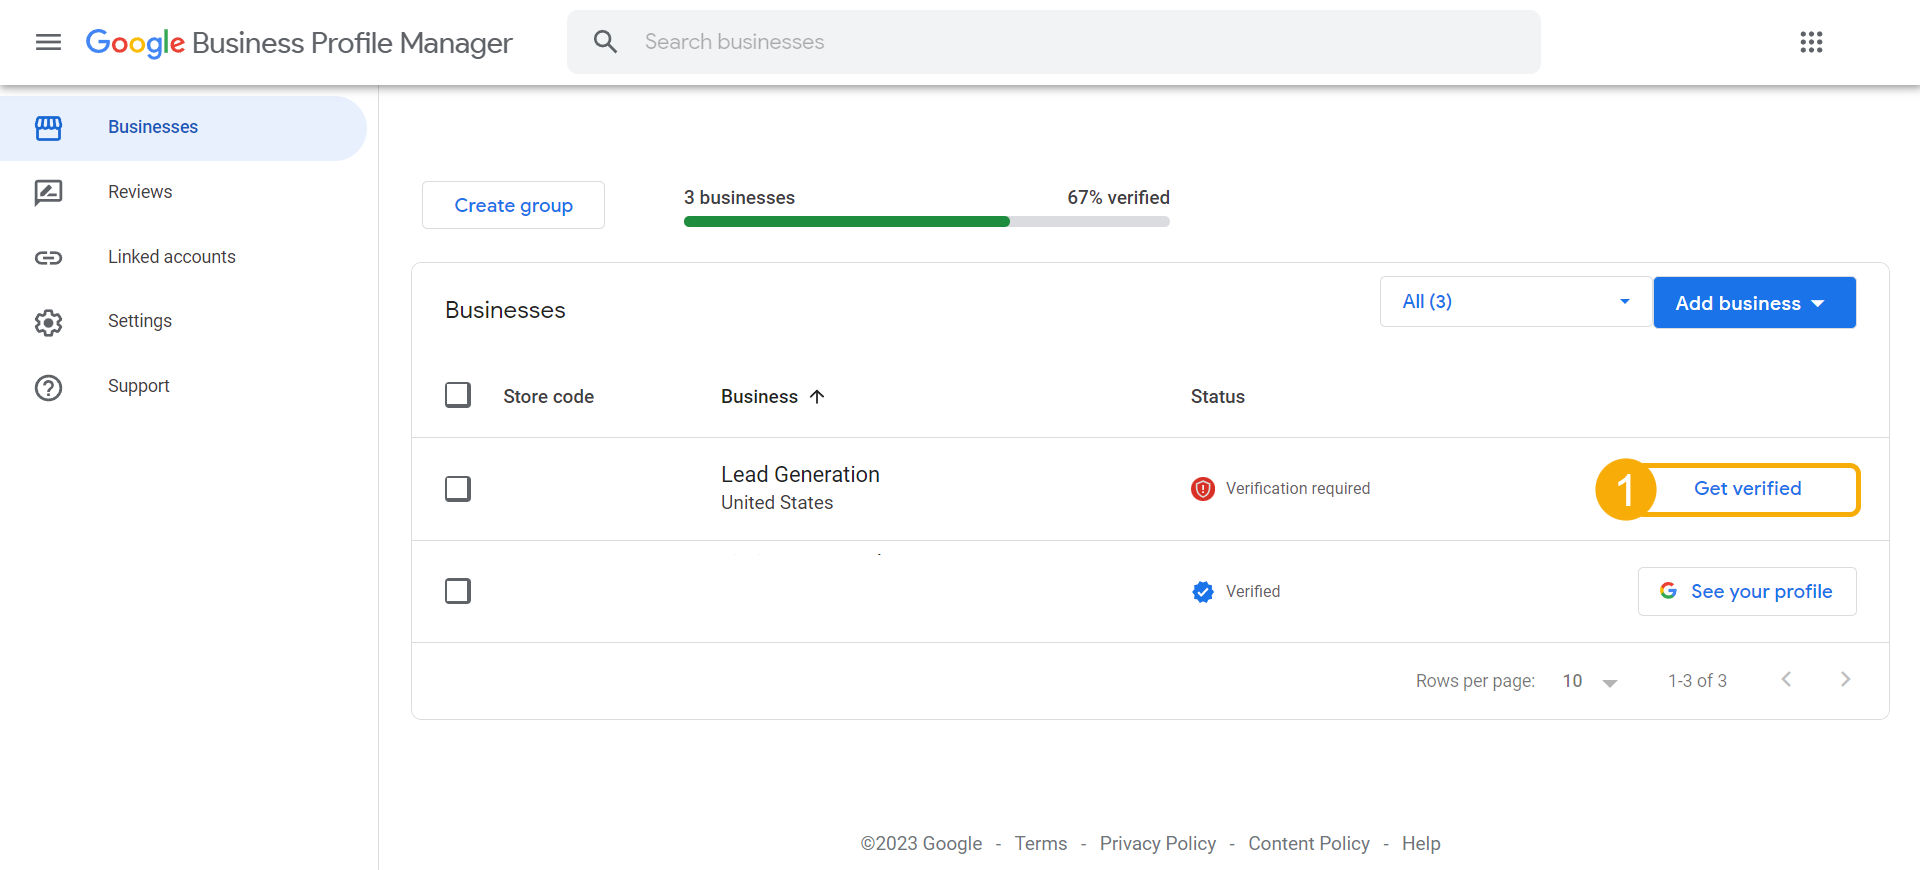The height and width of the screenshot is (870, 1920).
Task: Go to previous page of businesses
Action: pyautogui.click(x=1786, y=680)
